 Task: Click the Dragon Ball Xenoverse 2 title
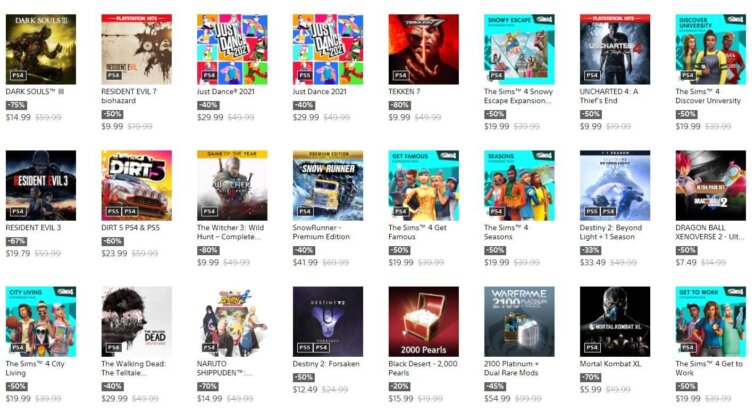pyautogui.click(x=710, y=232)
